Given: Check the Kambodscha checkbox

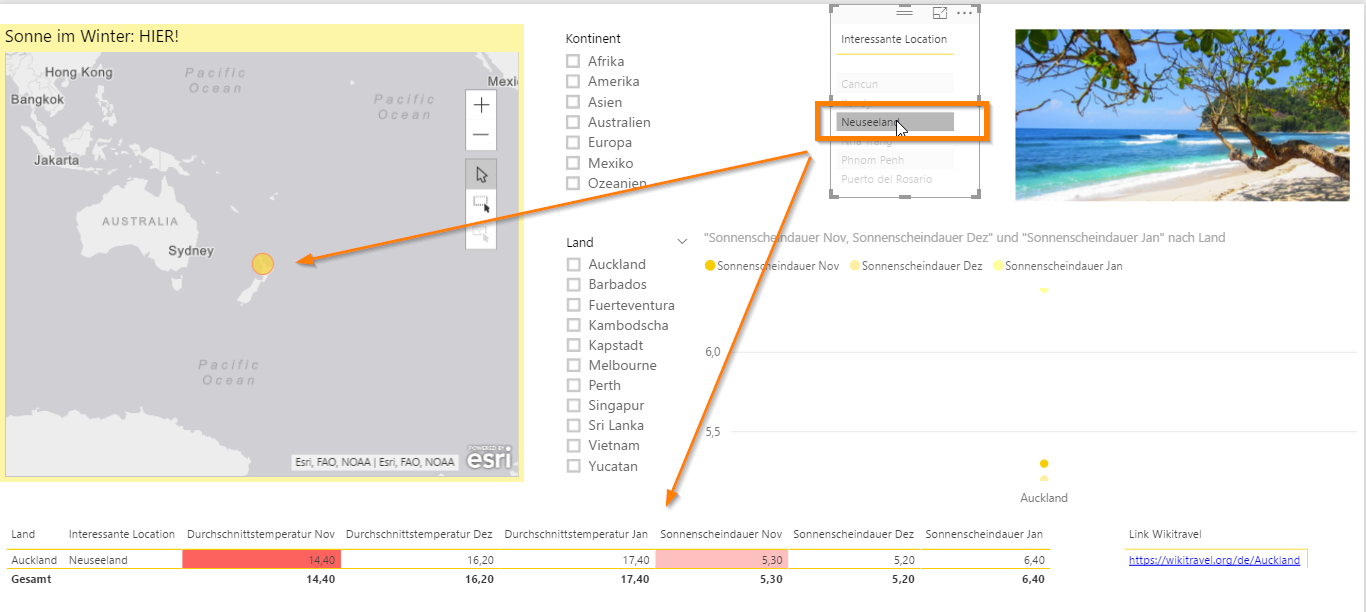Looking at the screenshot, I should pos(574,325).
